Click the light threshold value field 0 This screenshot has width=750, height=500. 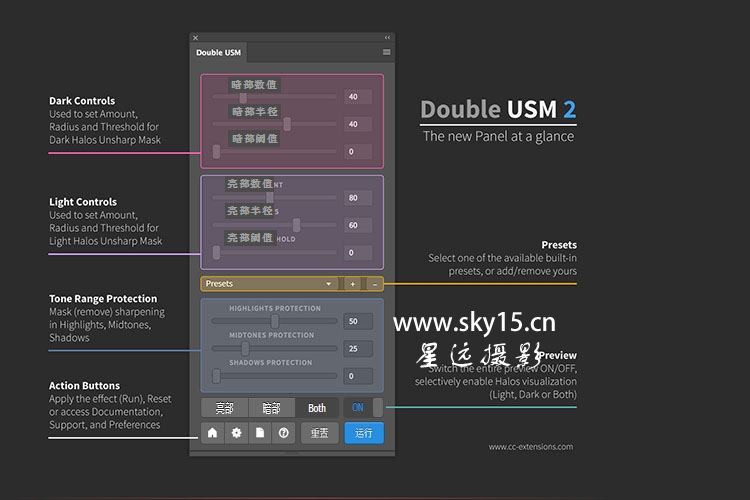pyautogui.click(x=358, y=253)
